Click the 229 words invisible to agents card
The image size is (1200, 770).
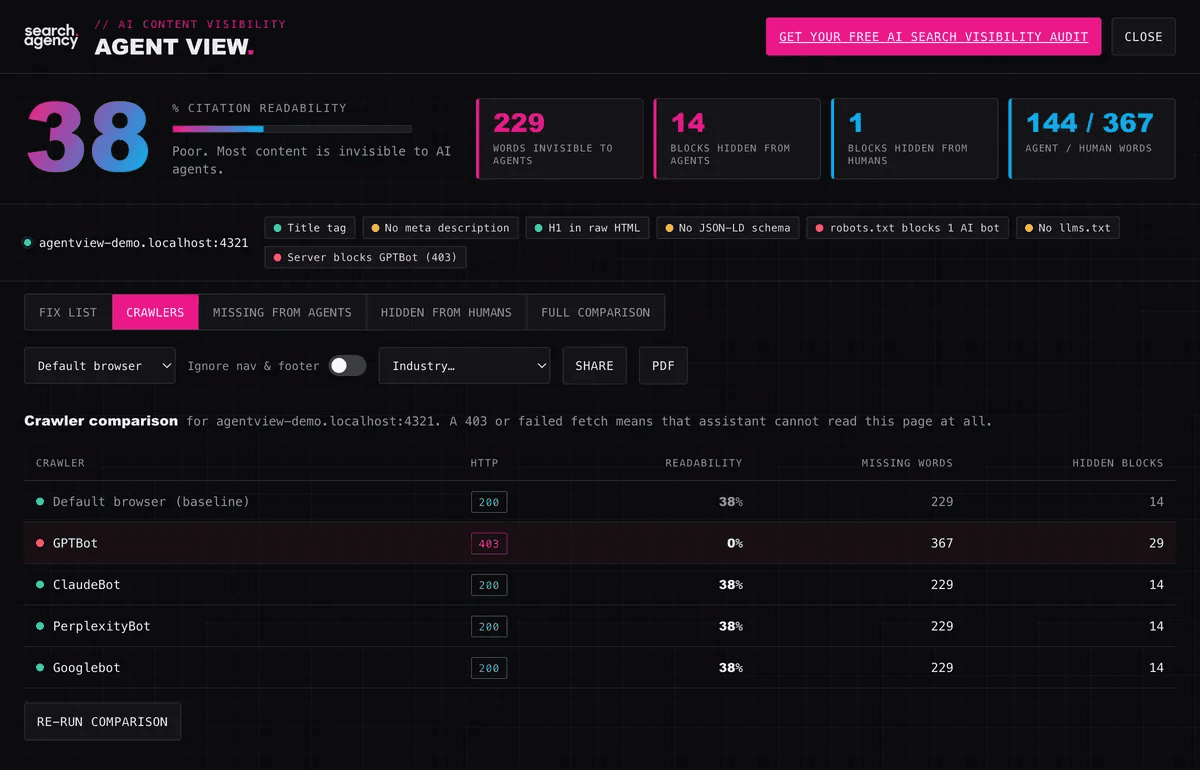click(560, 138)
